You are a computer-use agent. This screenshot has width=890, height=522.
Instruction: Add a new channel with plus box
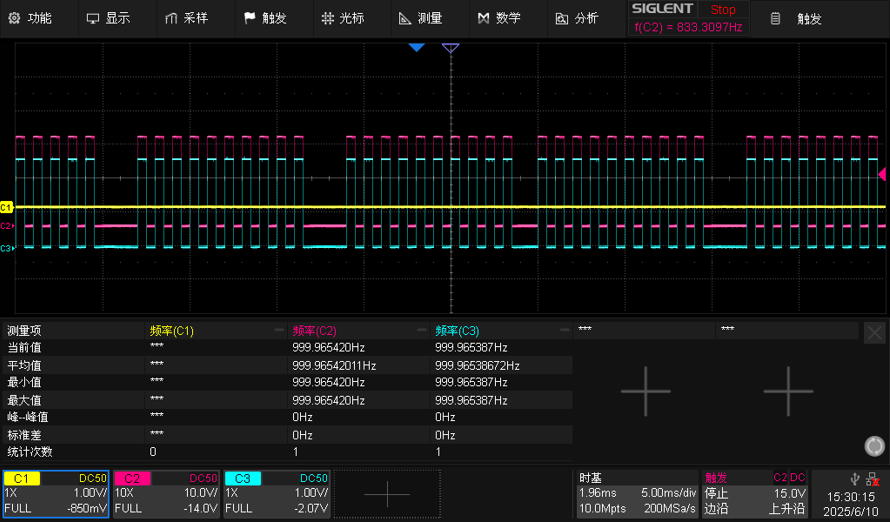tap(387, 494)
